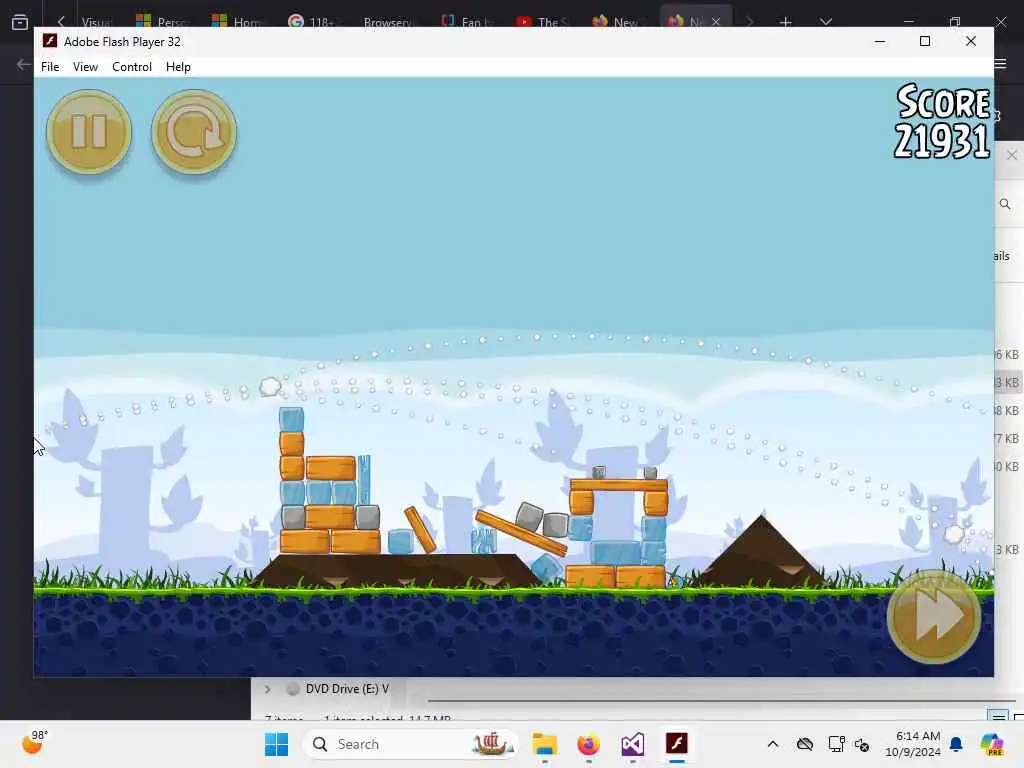This screenshot has width=1024, height=768.
Task: Open Visual Studio from the taskbar
Action: 632,744
